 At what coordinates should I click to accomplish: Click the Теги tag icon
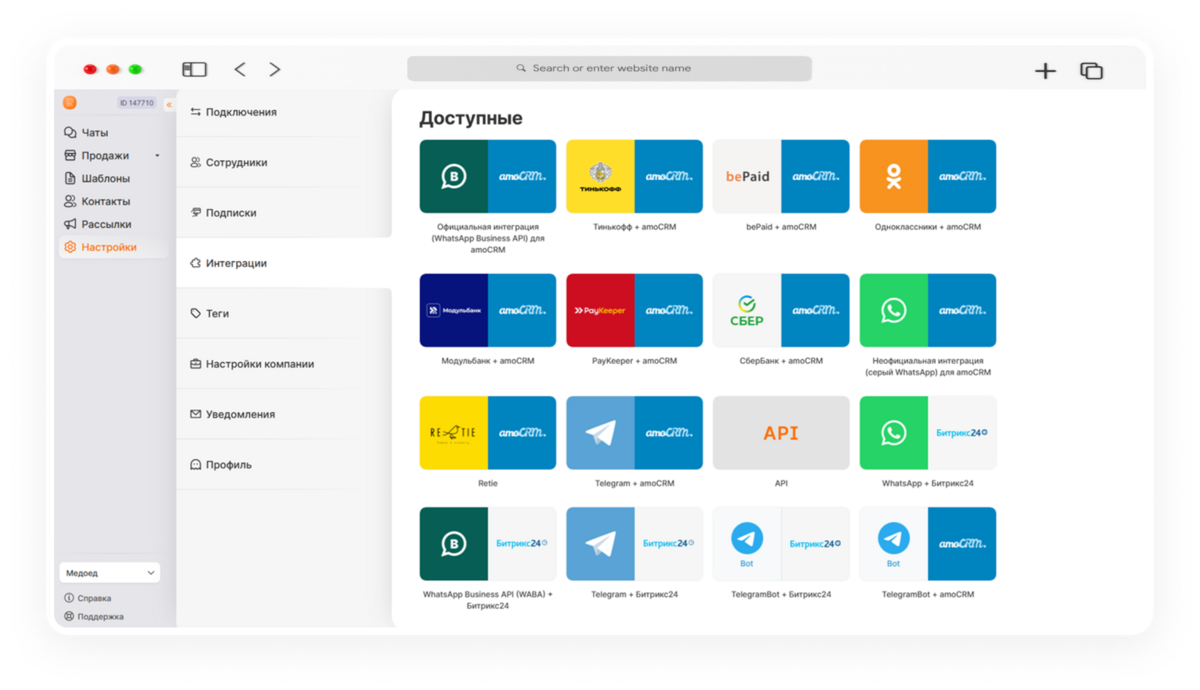[x=196, y=313]
